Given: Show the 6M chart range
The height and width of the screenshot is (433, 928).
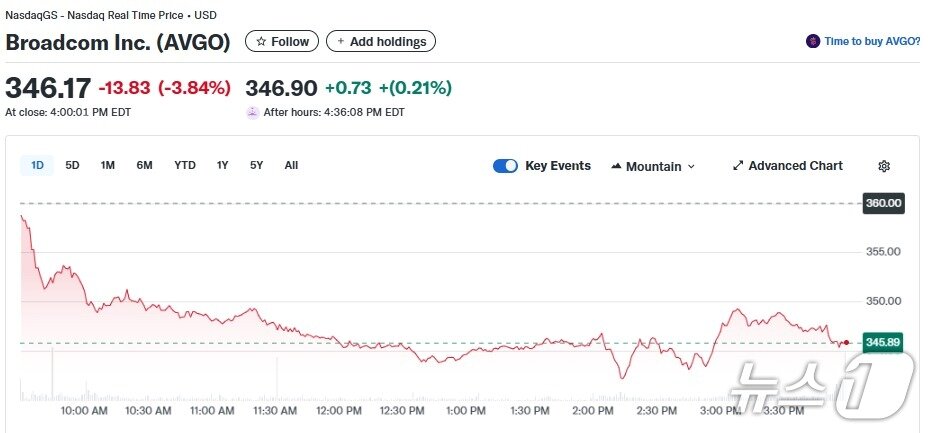Looking at the screenshot, I should (x=144, y=166).
